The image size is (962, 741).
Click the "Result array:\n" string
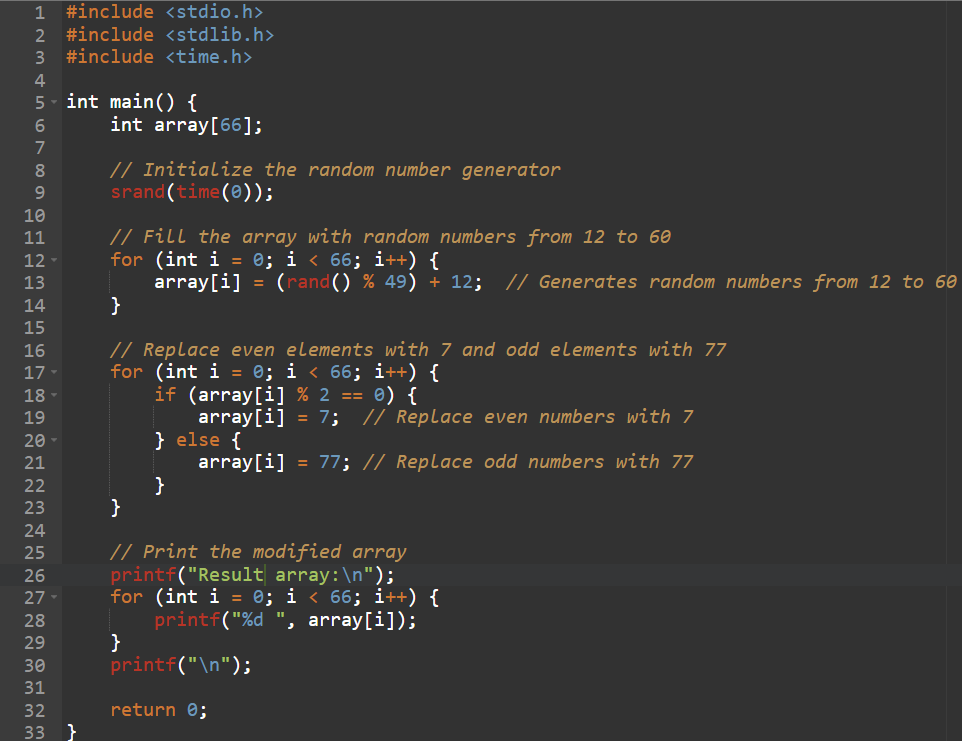[280, 575]
